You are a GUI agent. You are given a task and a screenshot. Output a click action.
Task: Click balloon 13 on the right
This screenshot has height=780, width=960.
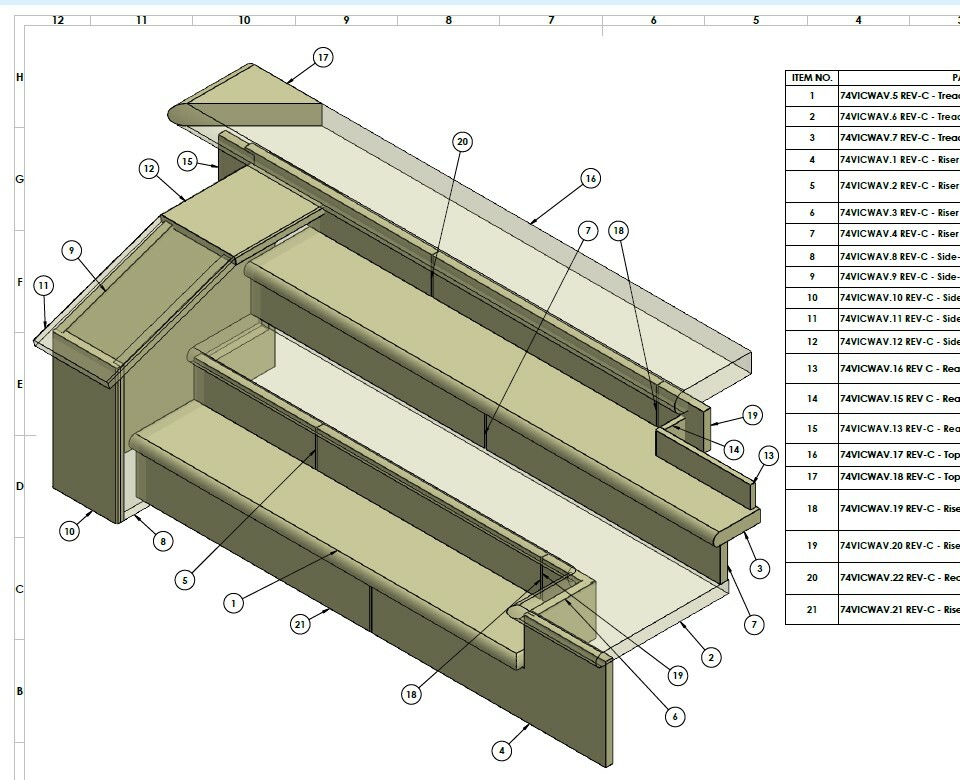pyautogui.click(x=768, y=455)
